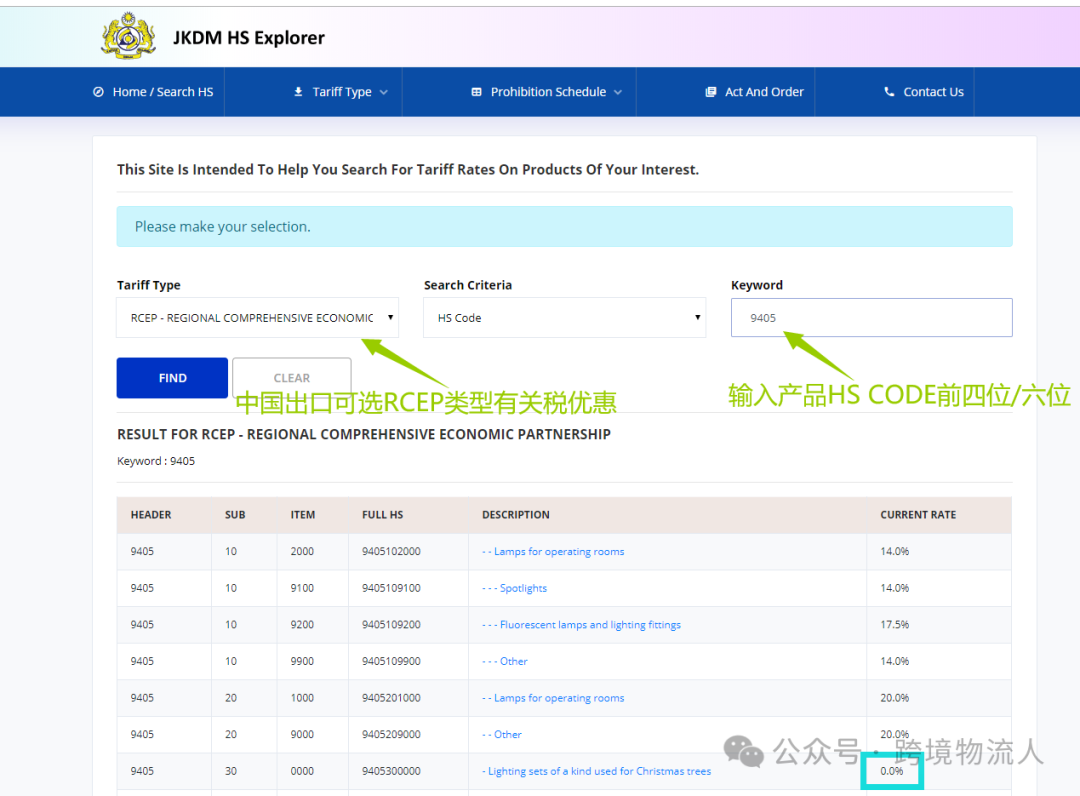This screenshot has width=1080, height=796.
Task: Open the Tariff Type menu
Action: (342, 92)
